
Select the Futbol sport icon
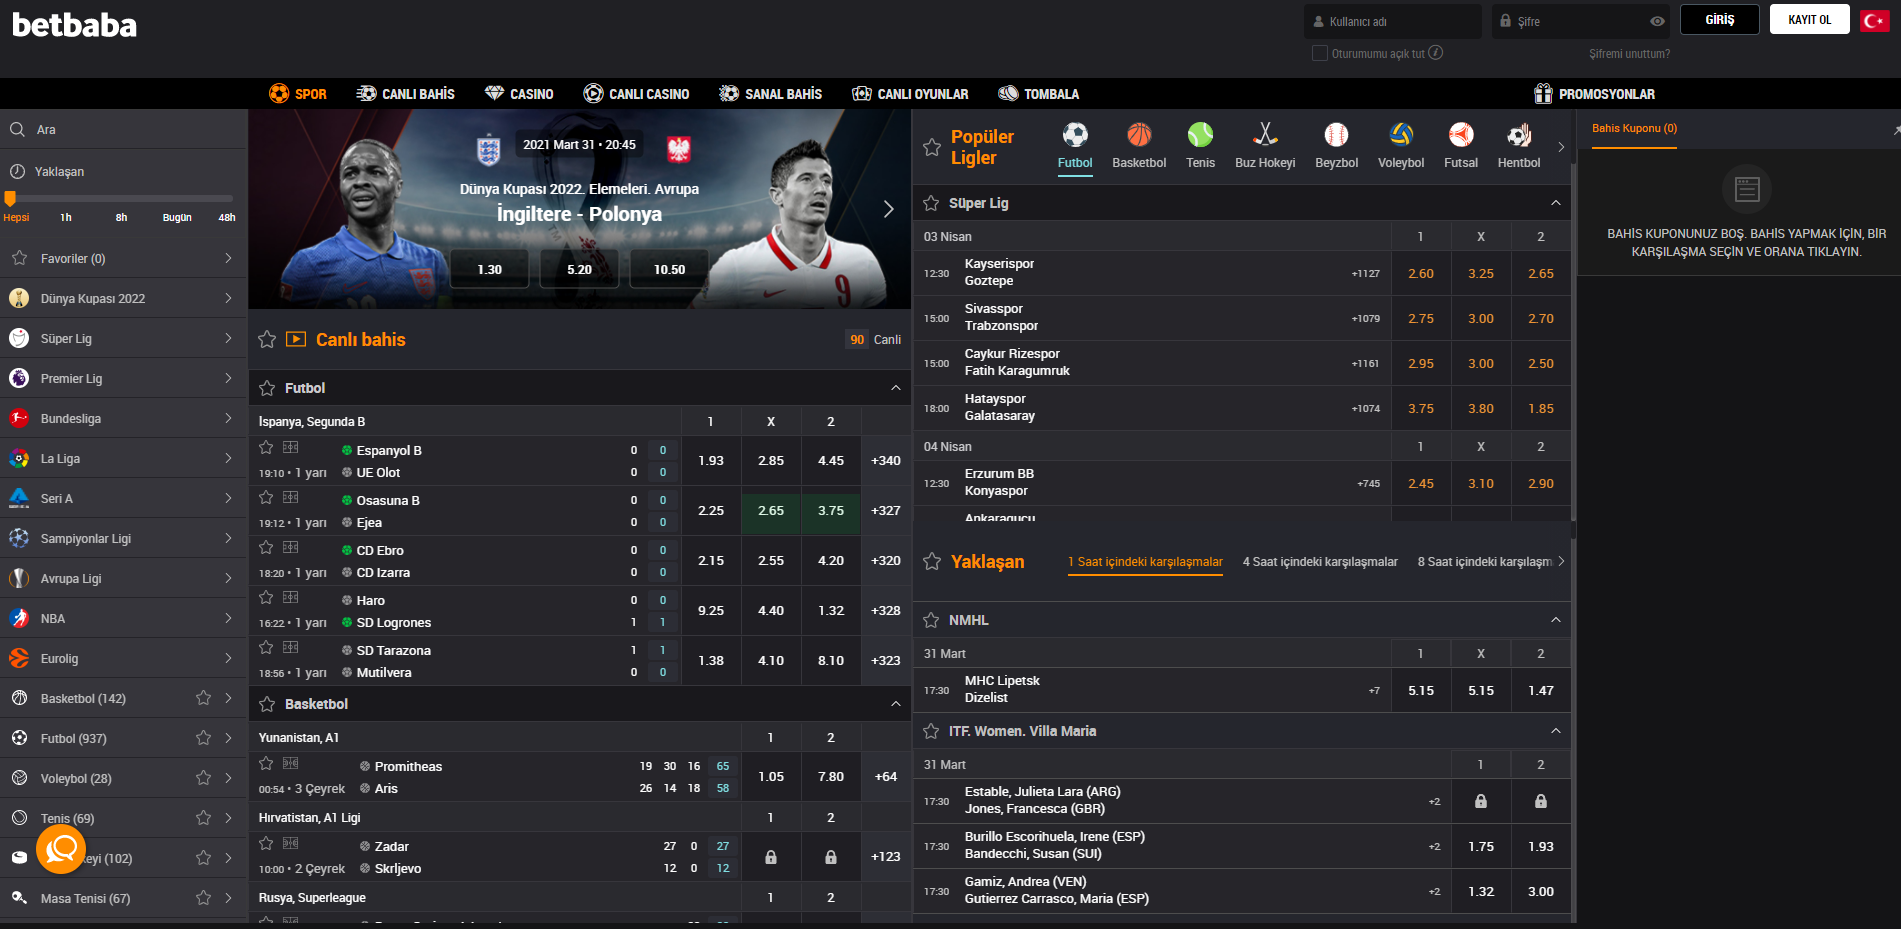pyautogui.click(x=1075, y=146)
